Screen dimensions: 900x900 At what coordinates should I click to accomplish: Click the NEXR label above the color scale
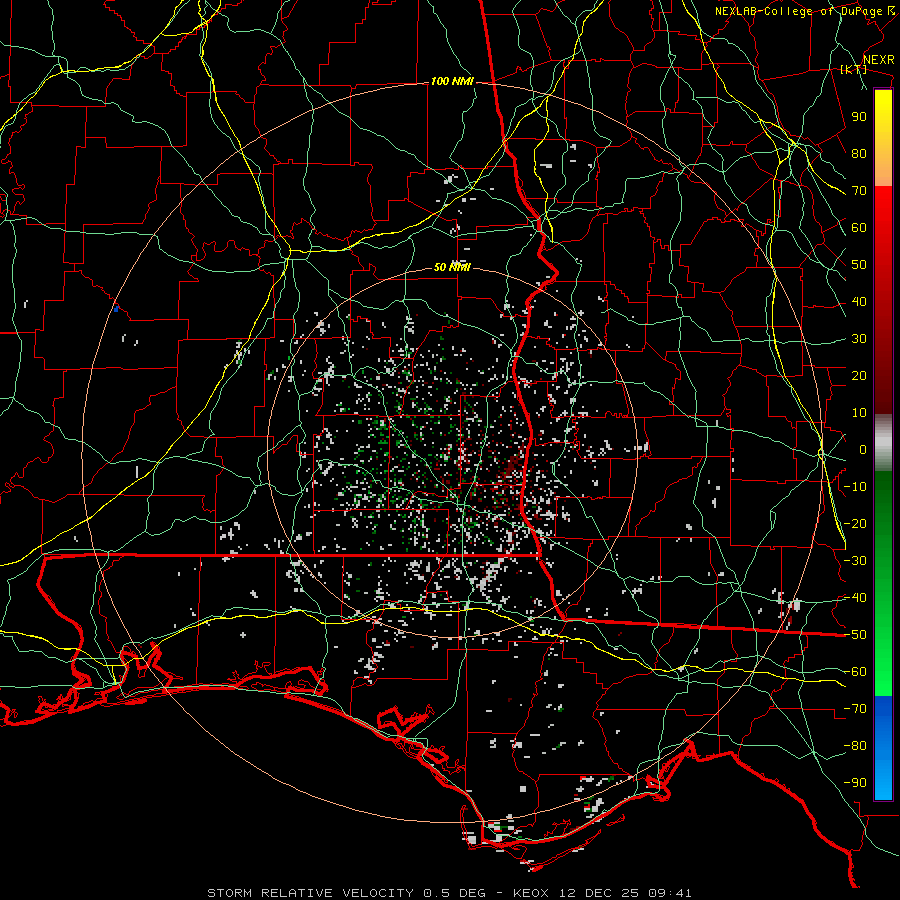(879, 60)
